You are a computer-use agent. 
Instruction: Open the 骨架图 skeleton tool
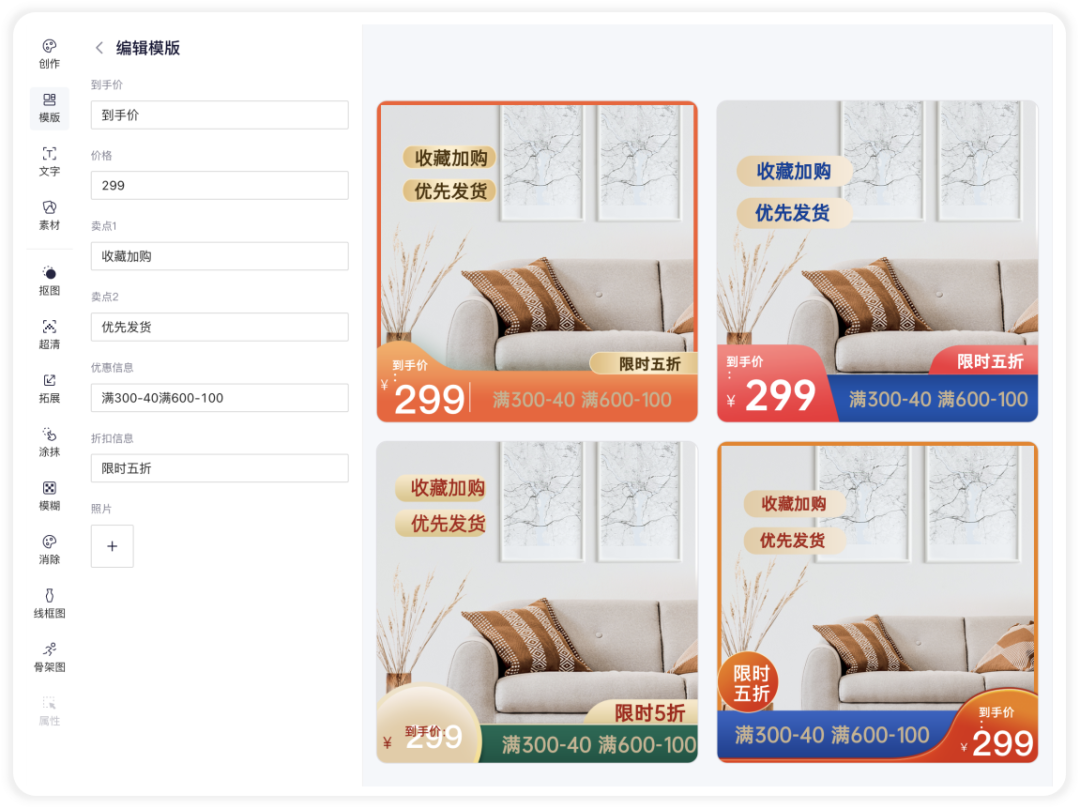coord(49,657)
